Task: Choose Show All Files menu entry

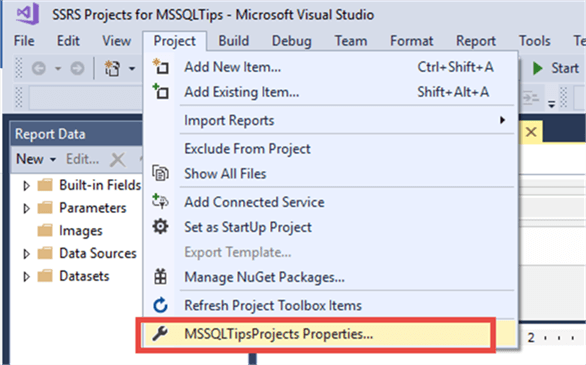Action: [330, 174]
